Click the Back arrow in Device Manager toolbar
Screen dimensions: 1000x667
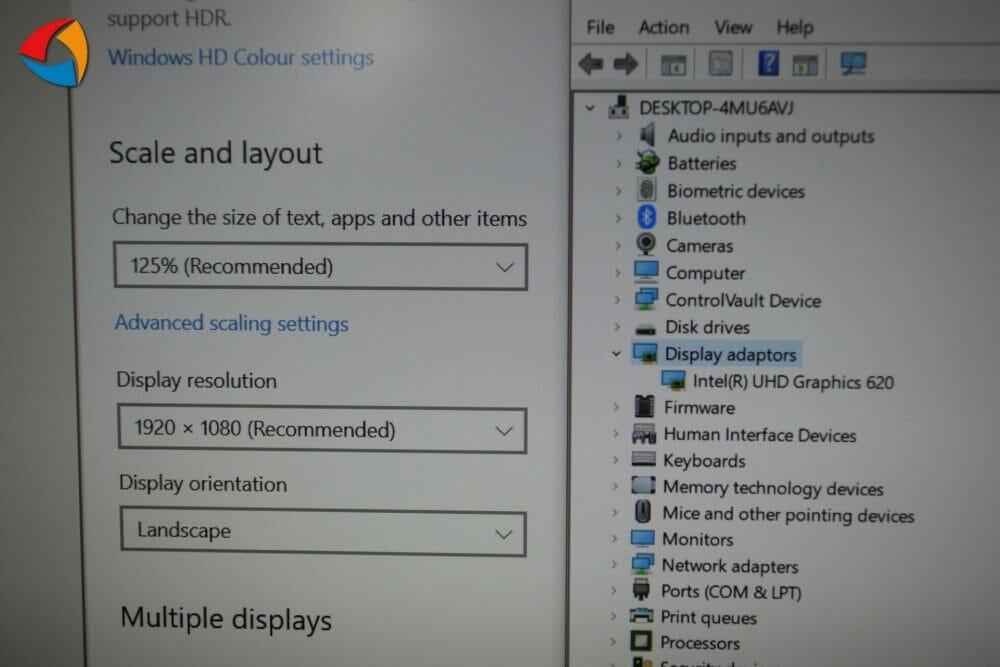tap(591, 64)
